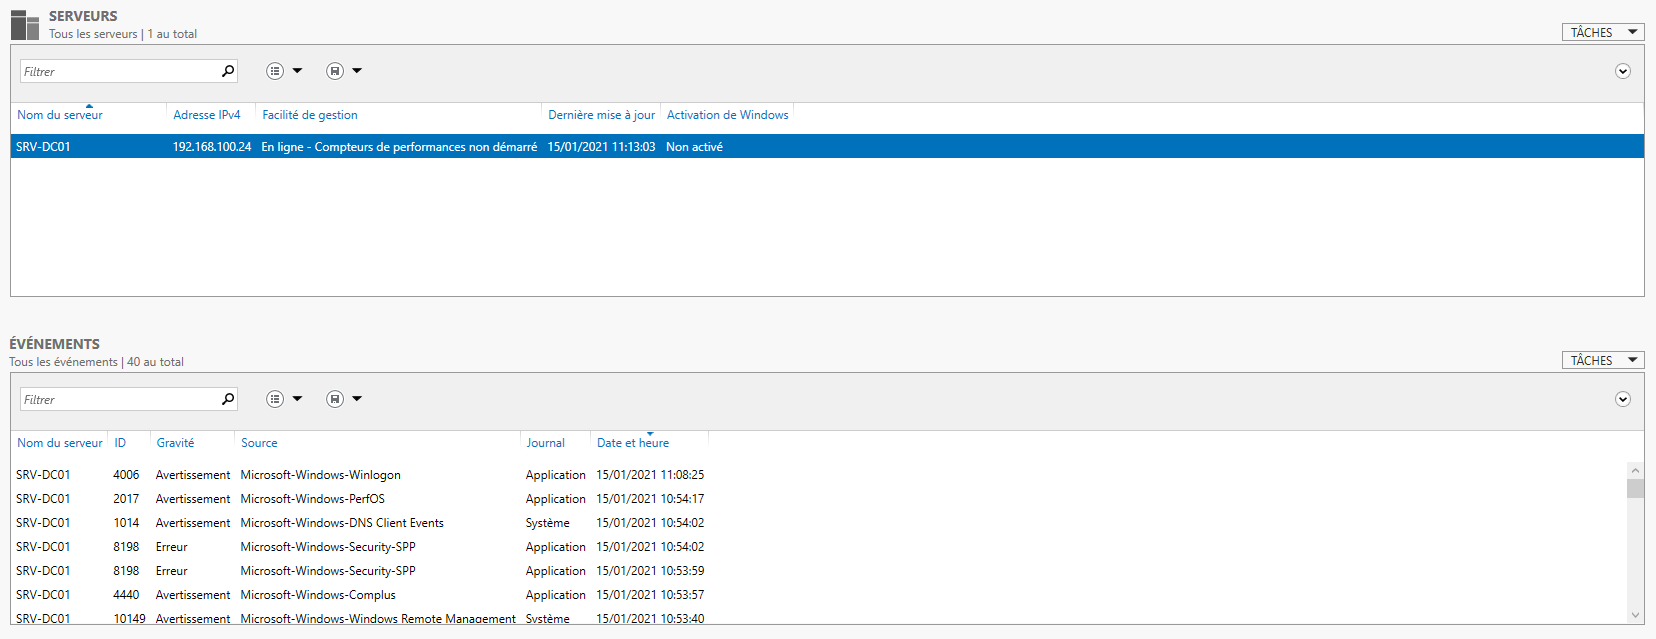
Task: Type in the Serveurs Filtrer field
Action: (x=120, y=71)
